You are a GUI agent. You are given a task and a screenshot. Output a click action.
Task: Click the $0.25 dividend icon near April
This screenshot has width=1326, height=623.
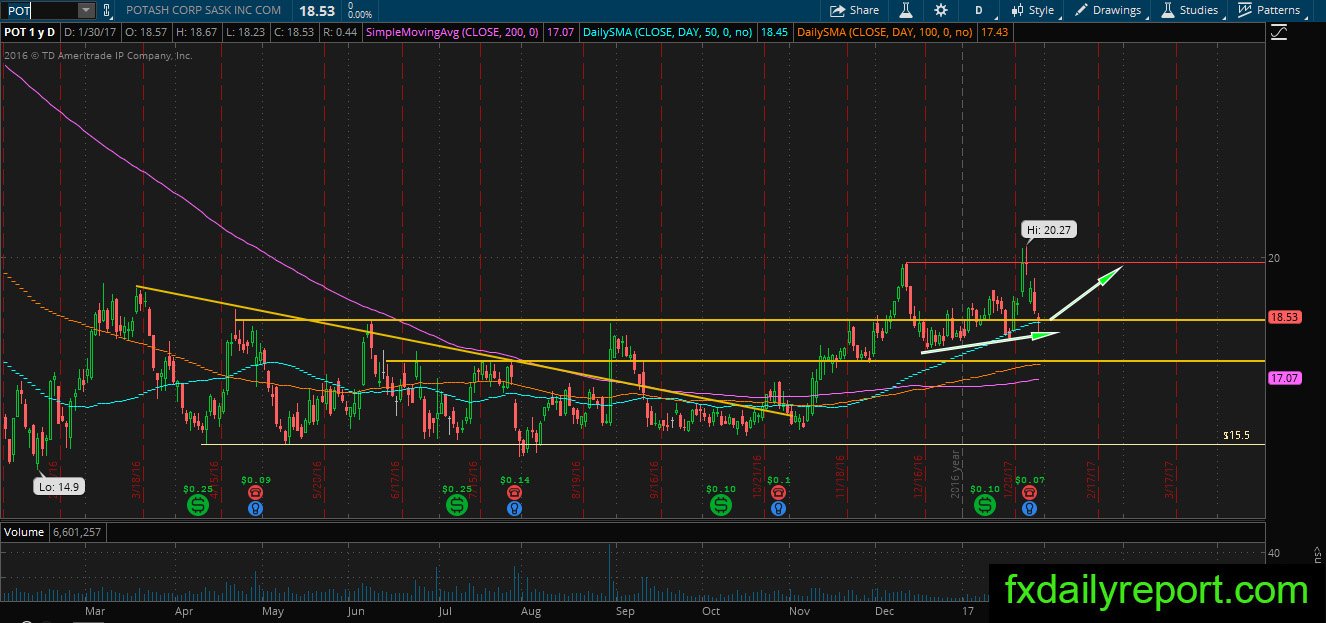(x=197, y=507)
